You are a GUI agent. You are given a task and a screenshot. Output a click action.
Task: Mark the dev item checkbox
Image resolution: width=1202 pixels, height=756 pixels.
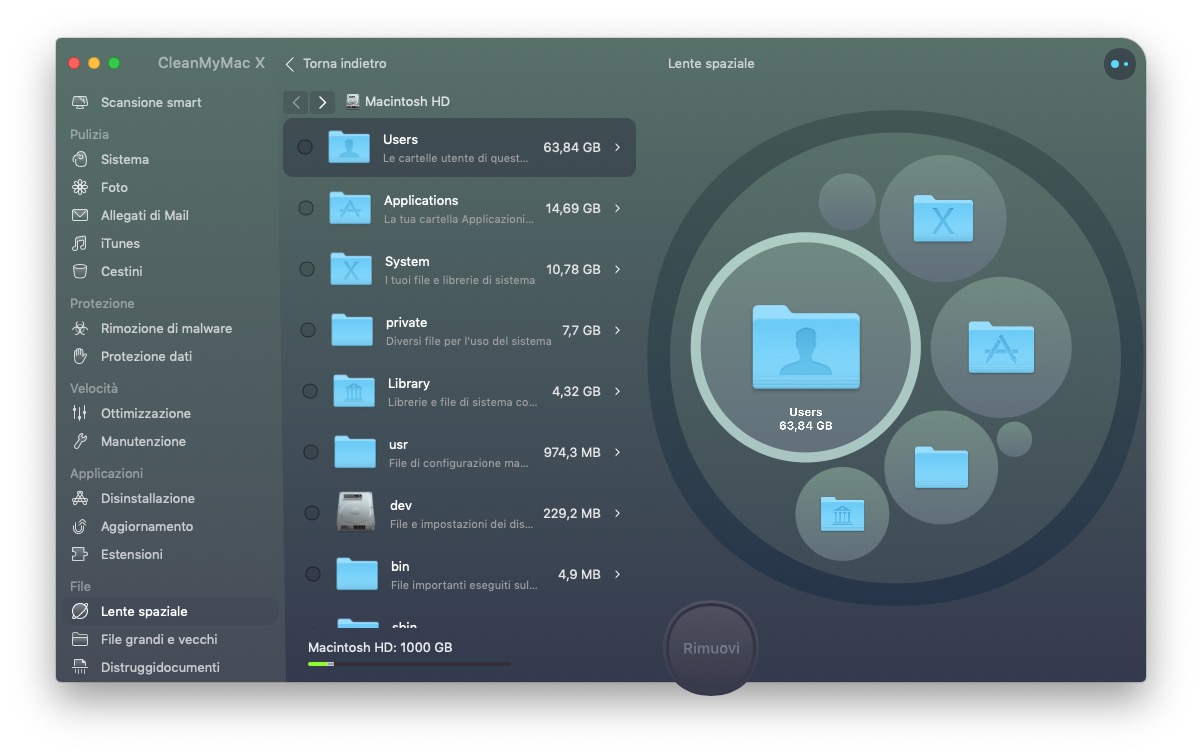pyautogui.click(x=312, y=514)
